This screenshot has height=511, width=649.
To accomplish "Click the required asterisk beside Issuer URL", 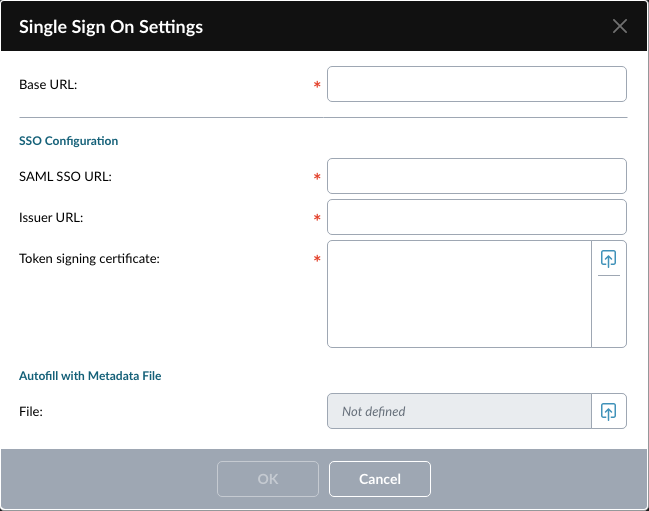I will [317, 218].
